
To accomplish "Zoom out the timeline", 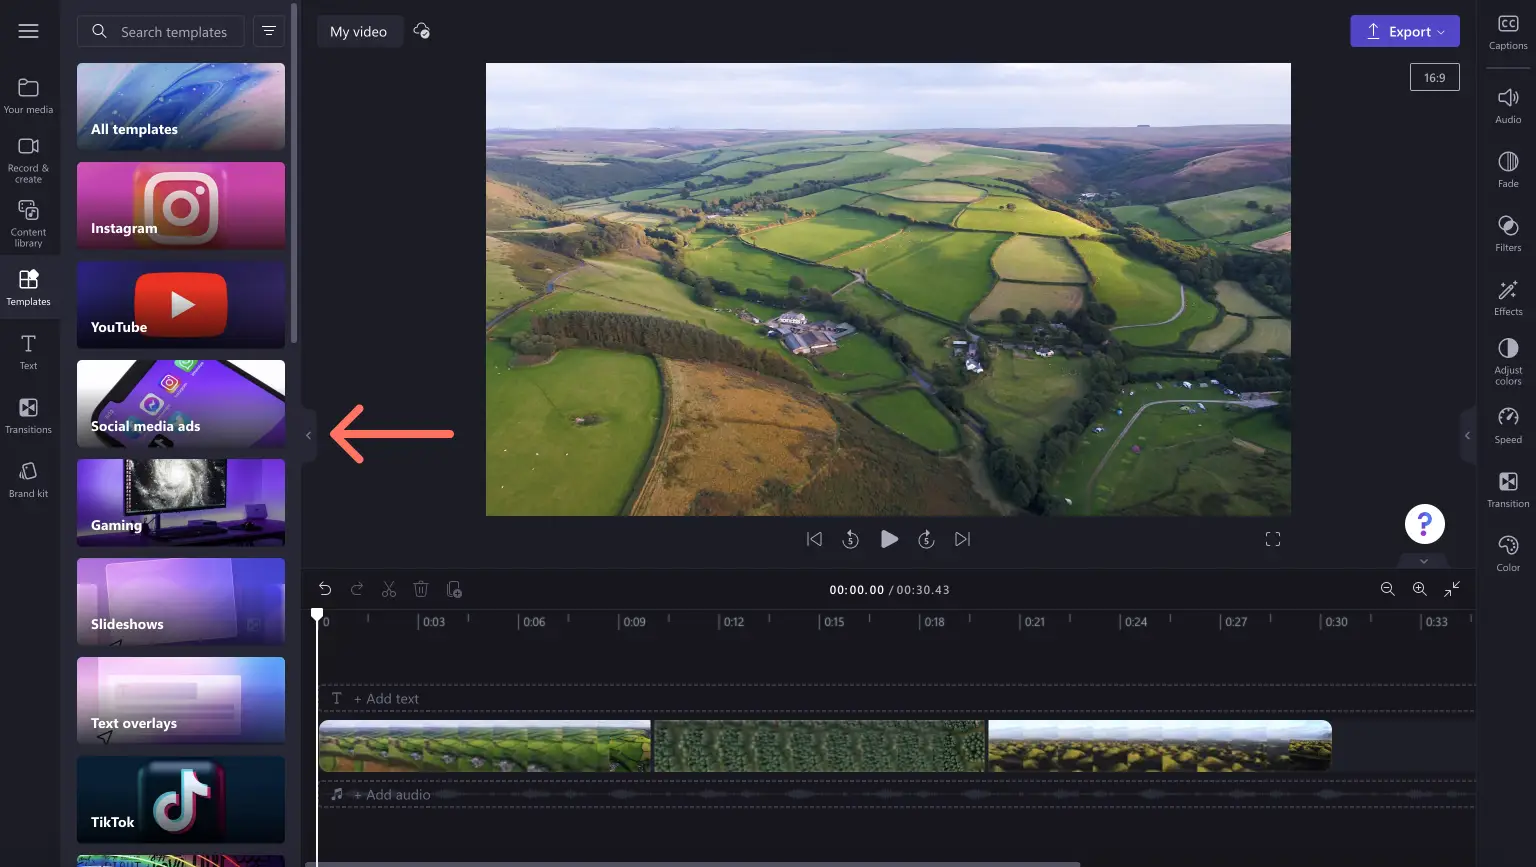I will 1387,589.
